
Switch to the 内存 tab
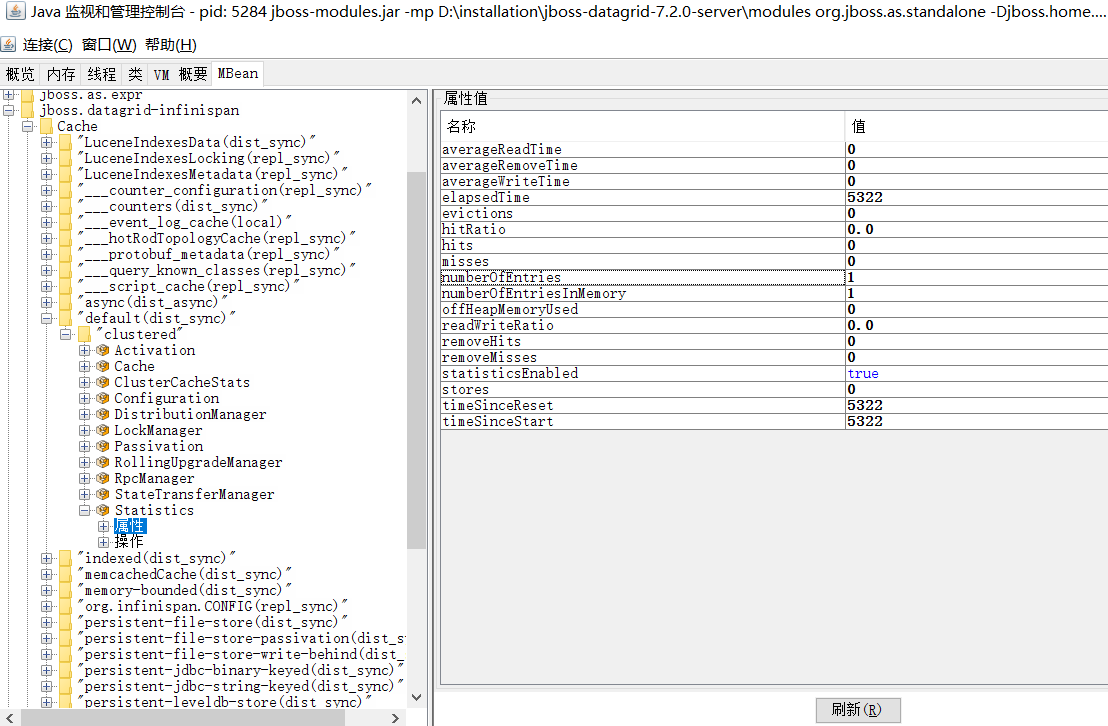[x=61, y=74]
